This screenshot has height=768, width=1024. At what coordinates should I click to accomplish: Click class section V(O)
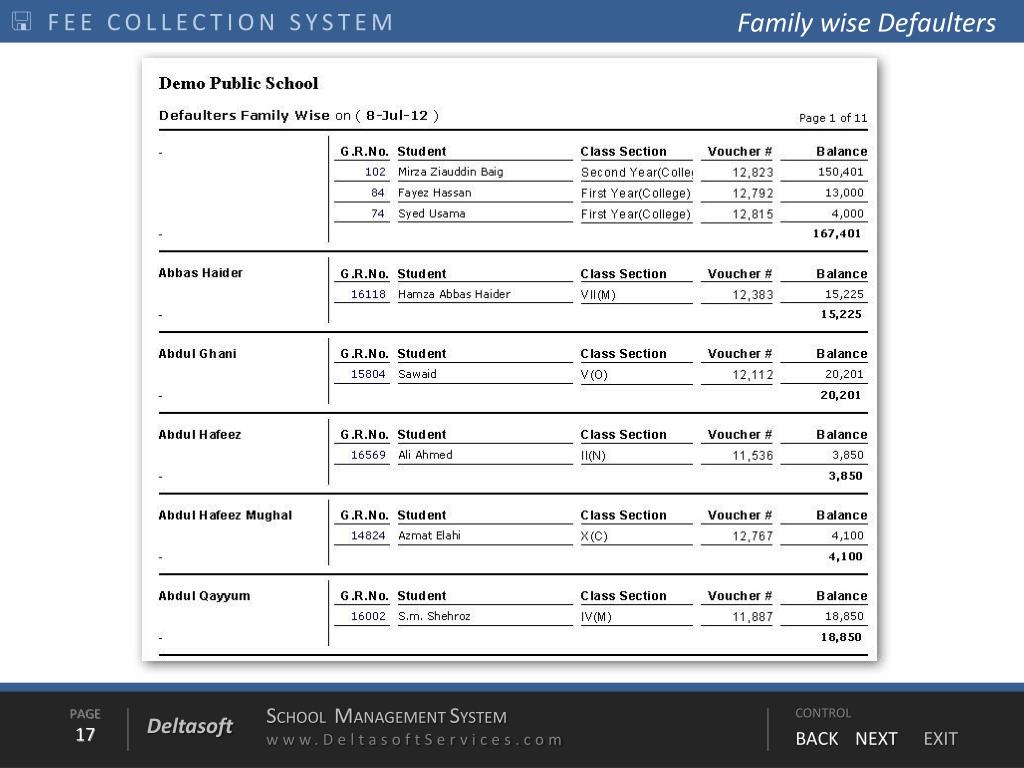(x=594, y=375)
